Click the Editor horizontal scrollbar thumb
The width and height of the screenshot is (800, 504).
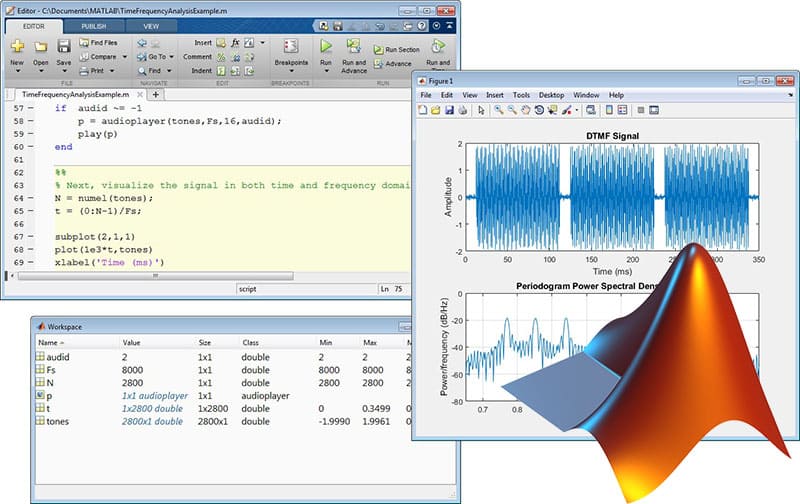click(x=156, y=276)
